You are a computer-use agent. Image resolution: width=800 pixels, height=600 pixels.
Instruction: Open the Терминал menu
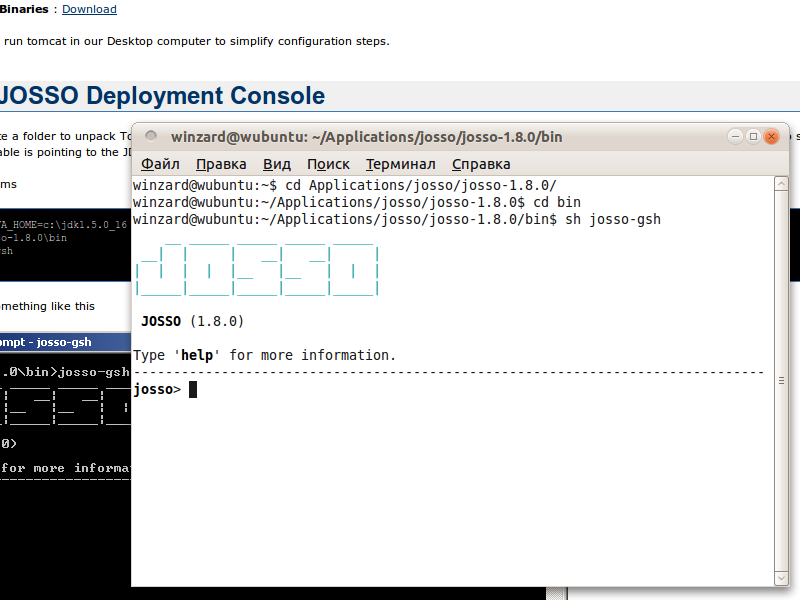click(x=401, y=164)
